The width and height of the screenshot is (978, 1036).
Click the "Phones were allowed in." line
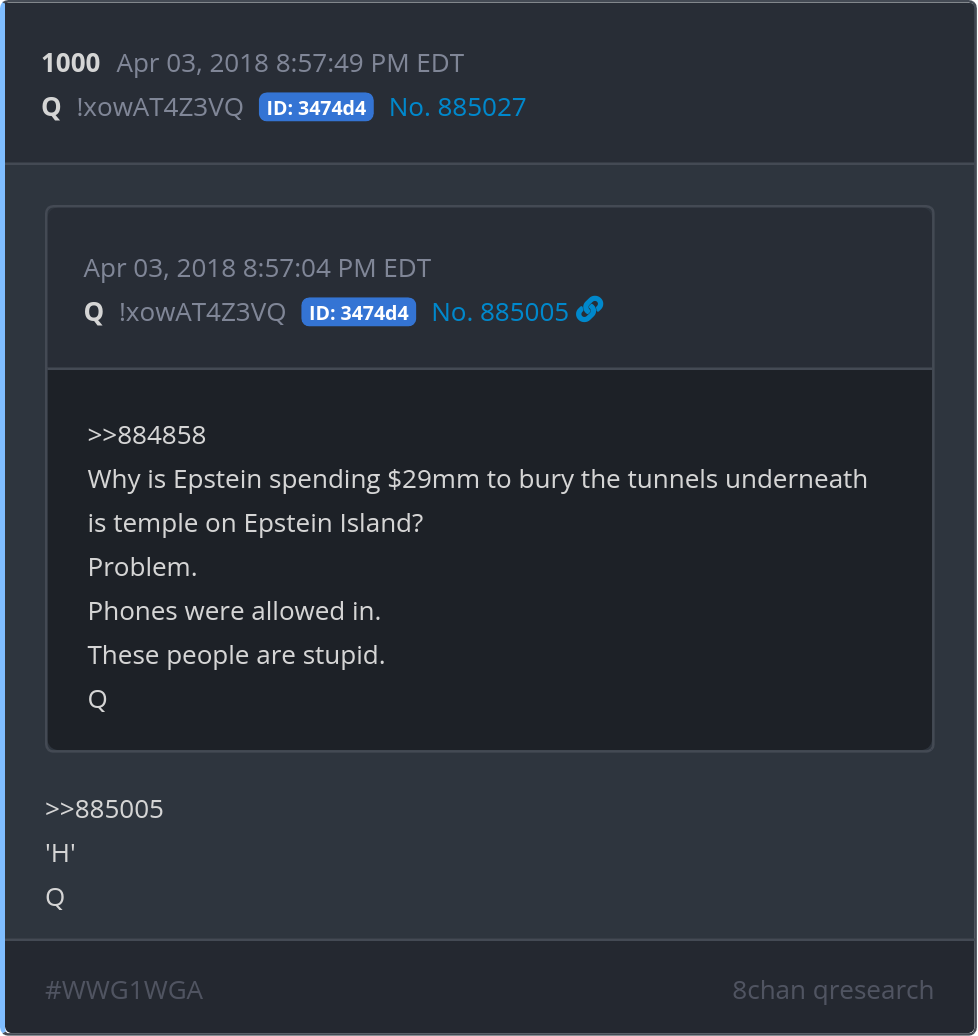click(234, 611)
